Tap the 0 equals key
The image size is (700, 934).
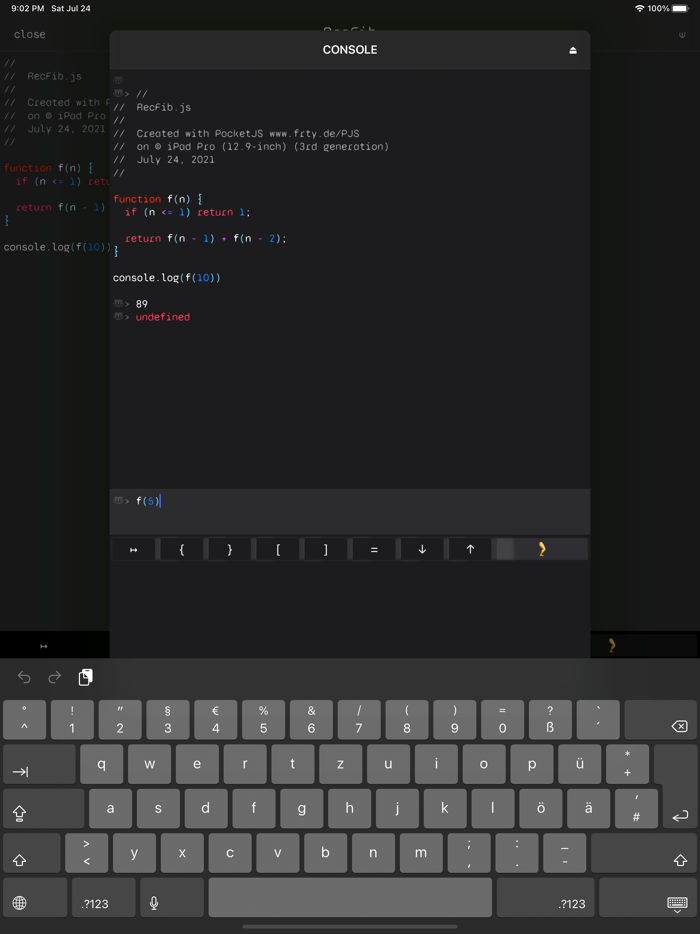point(502,720)
